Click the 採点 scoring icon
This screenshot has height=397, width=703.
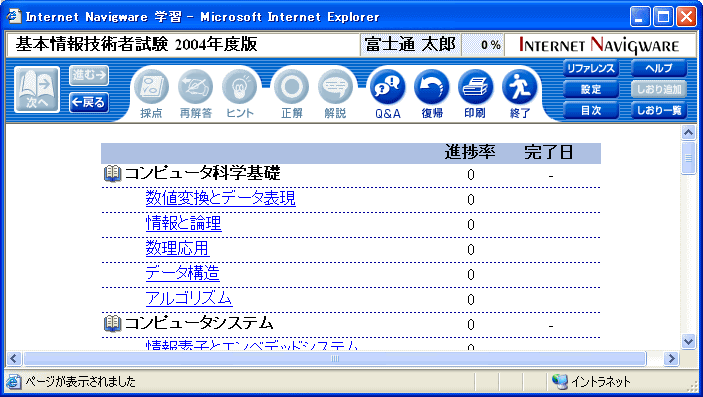pos(151,87)
